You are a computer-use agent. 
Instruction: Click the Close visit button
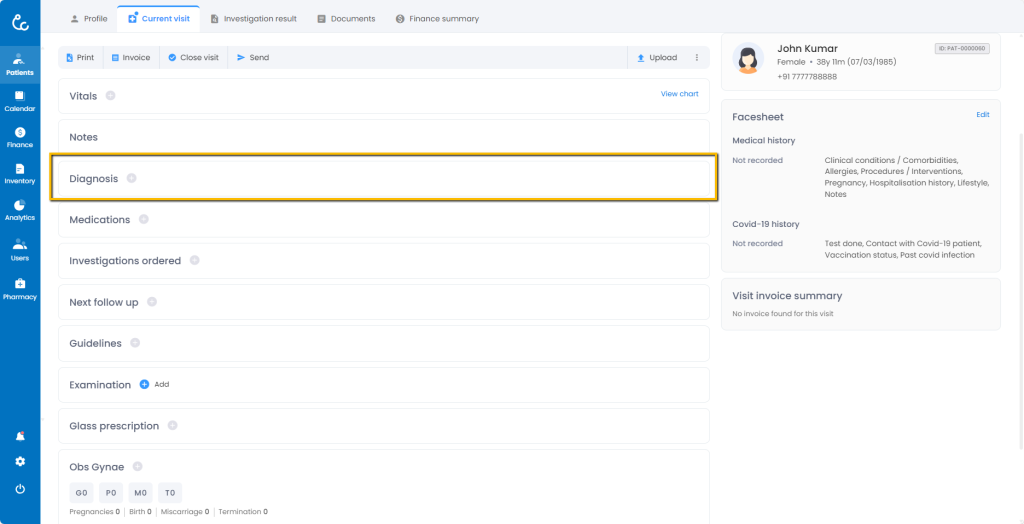click(x=193, y=58)
